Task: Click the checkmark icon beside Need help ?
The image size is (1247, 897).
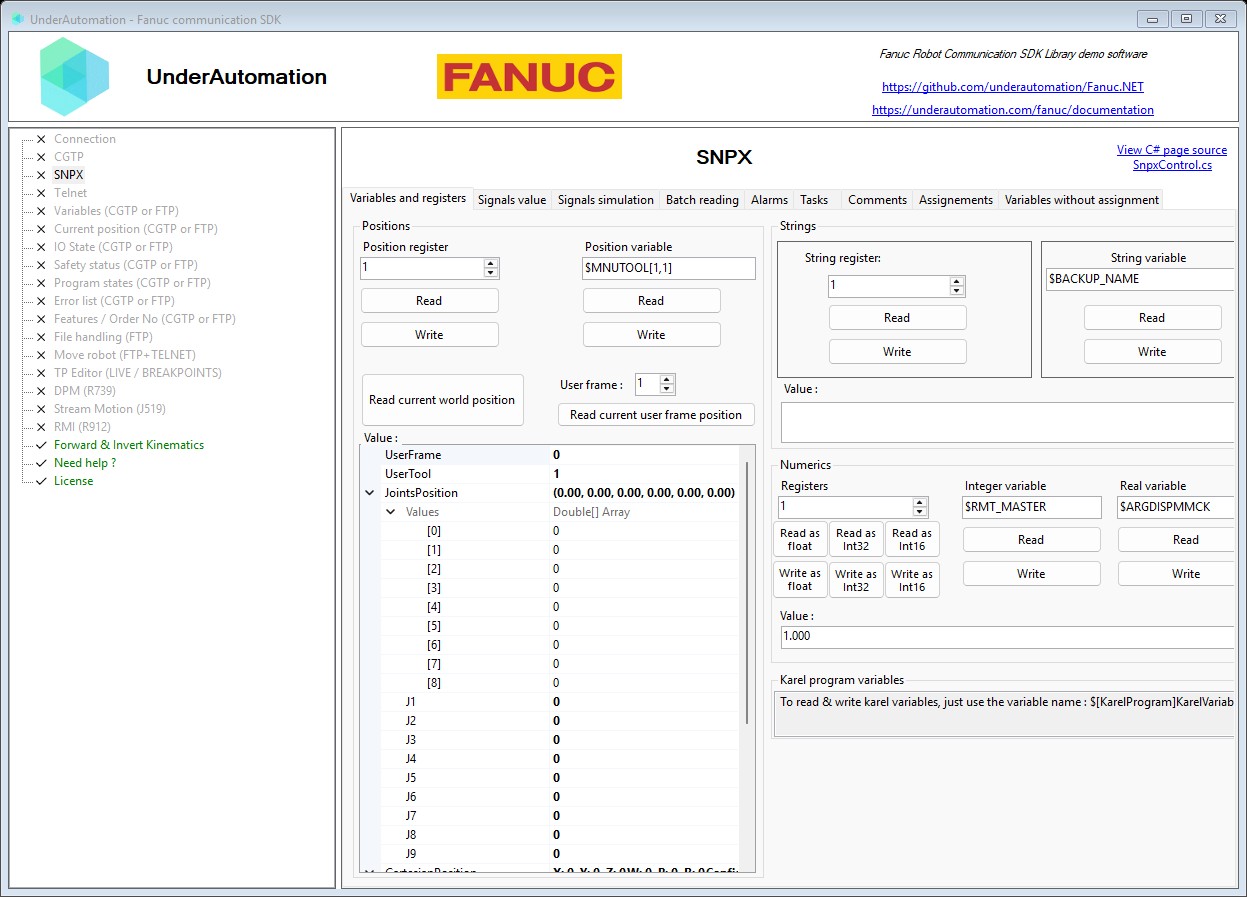Action: click(x=41, y=463)
